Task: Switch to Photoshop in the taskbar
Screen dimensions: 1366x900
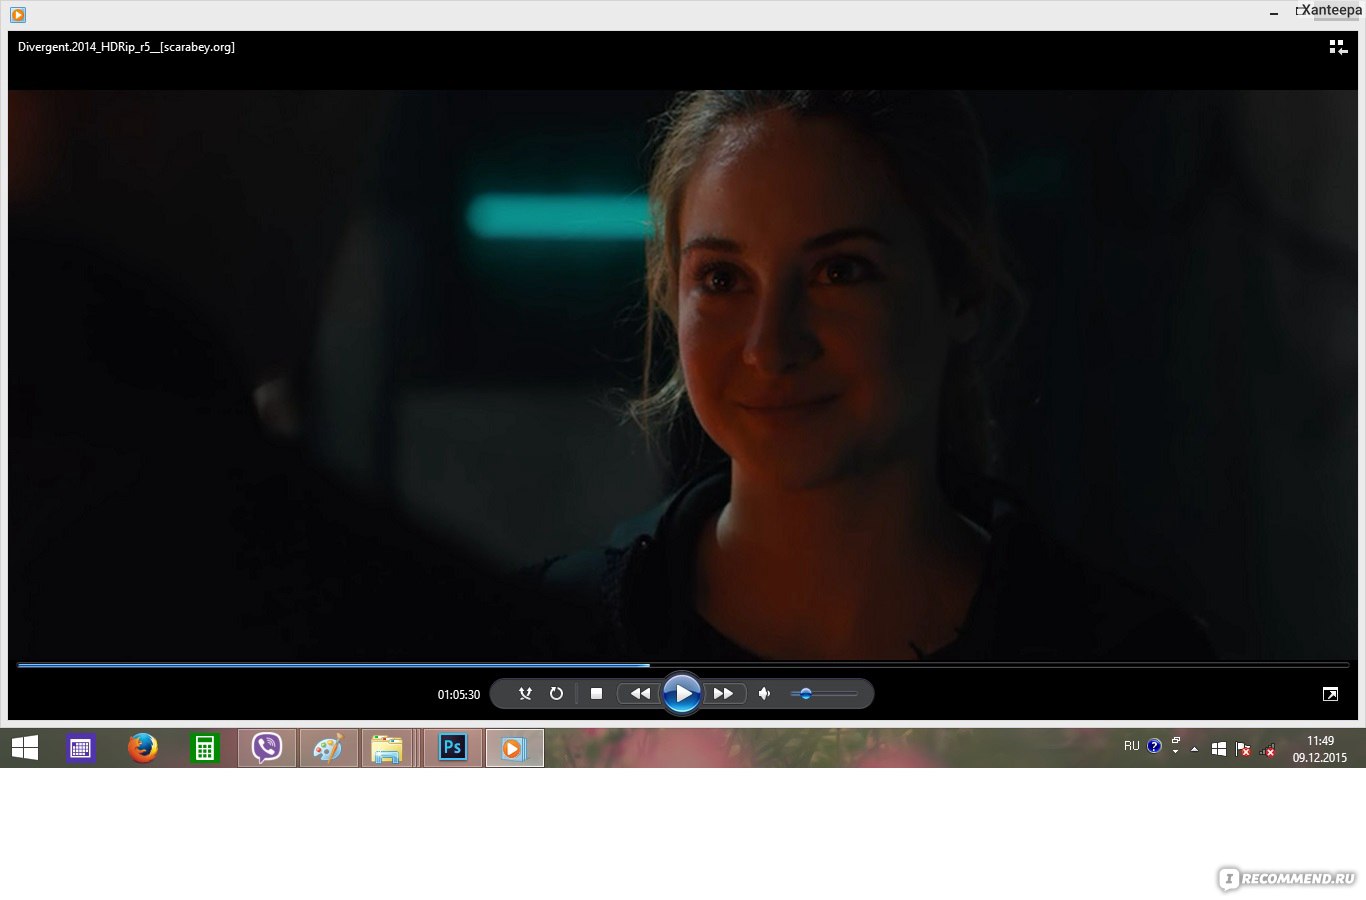Action: pyautogui.click(x=453, y=748)
